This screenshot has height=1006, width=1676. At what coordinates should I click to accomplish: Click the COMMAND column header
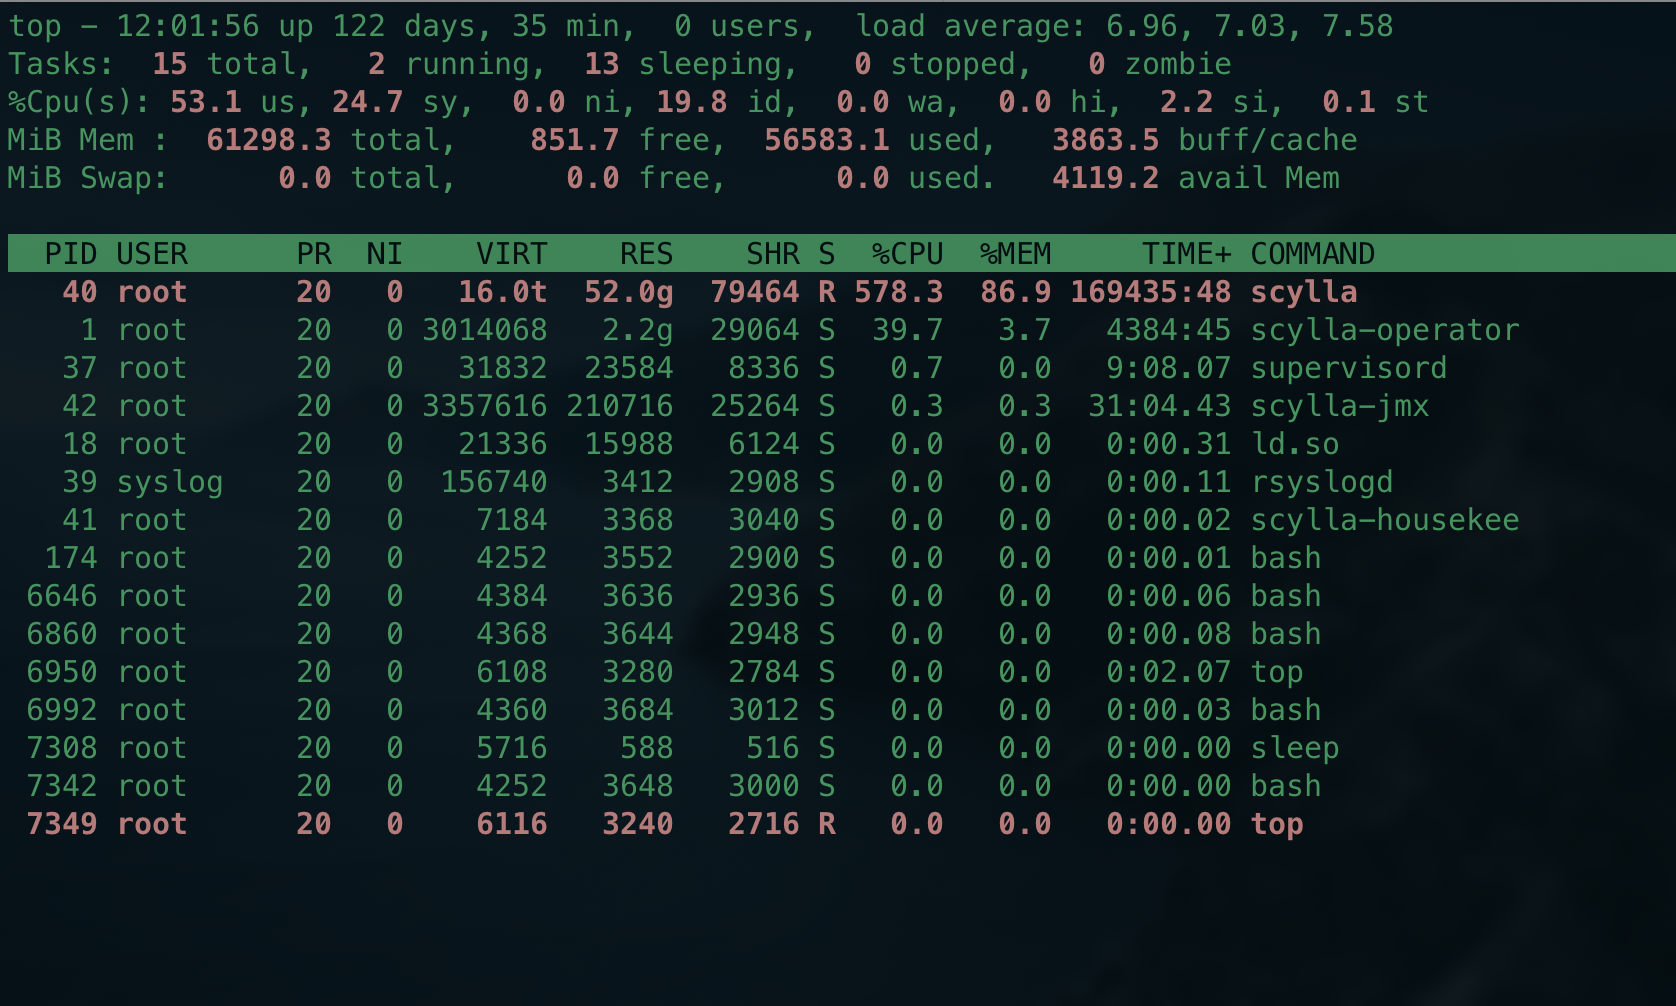coord(1313,254)
